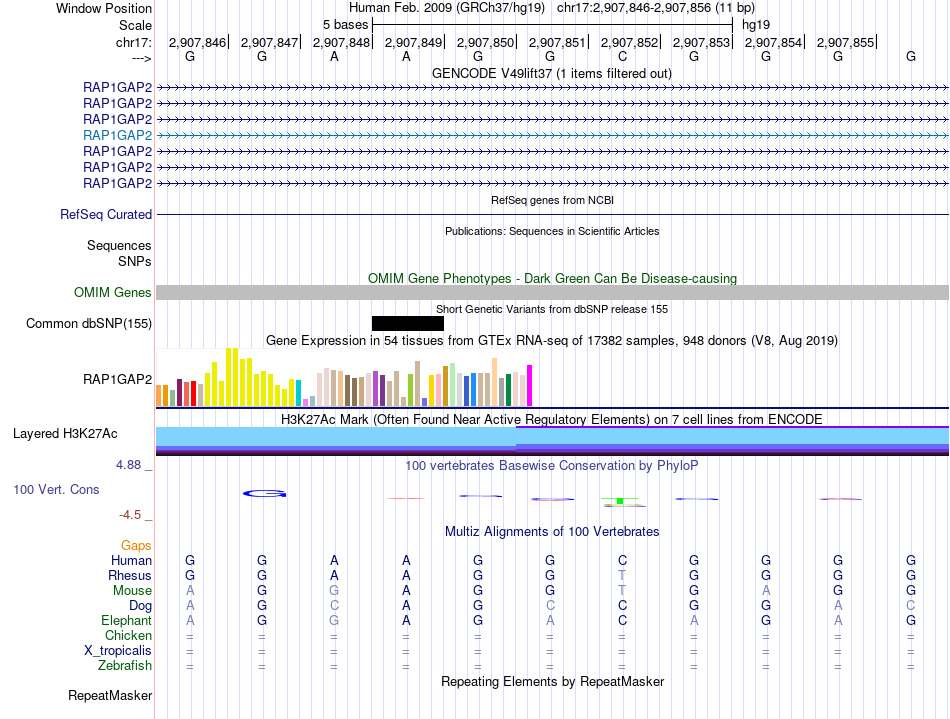This screenshot has width=950, height=719.
Task: Click the large blue G conservation logo
Action: (265, 494)
